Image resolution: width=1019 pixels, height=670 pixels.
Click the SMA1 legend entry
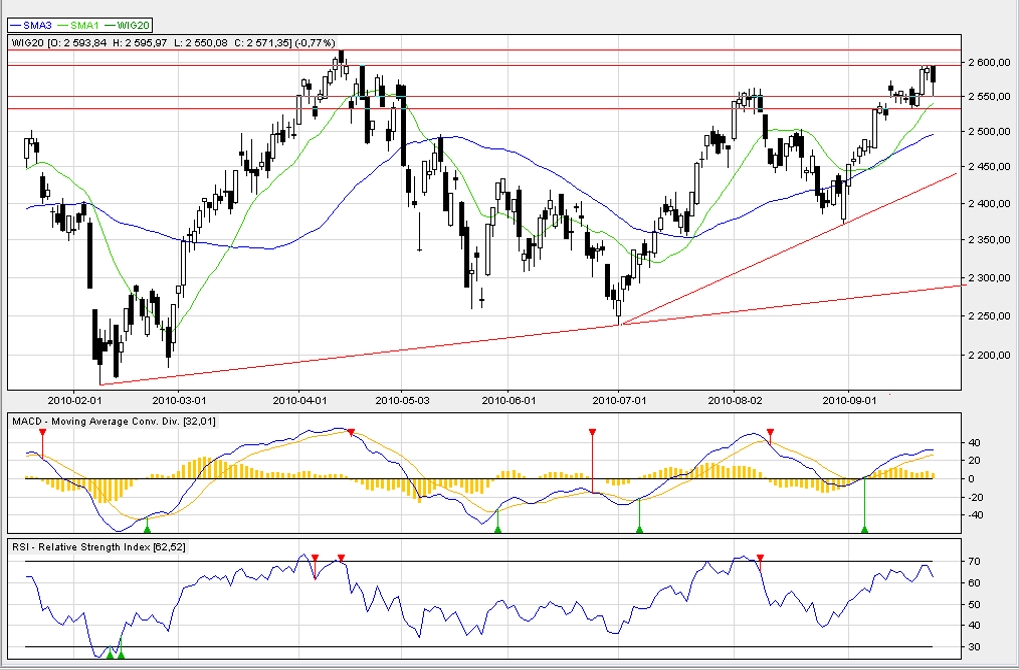(82, 23)
